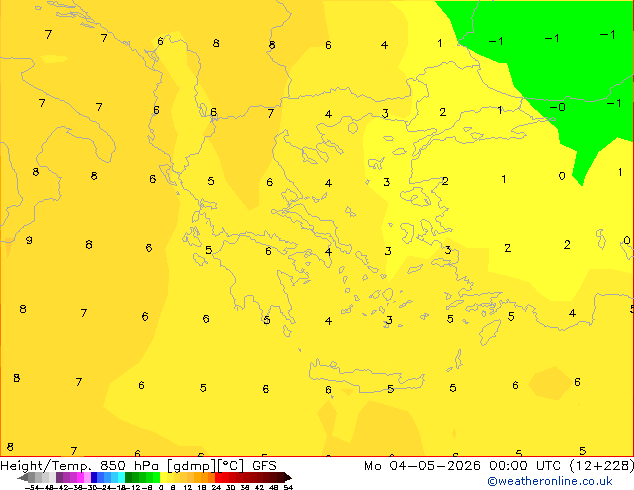The height and width of the screenshot is (490, 634).
Task: Click the '[°C]' unit label
Action: pyautogui.click(x=230, y=466)
